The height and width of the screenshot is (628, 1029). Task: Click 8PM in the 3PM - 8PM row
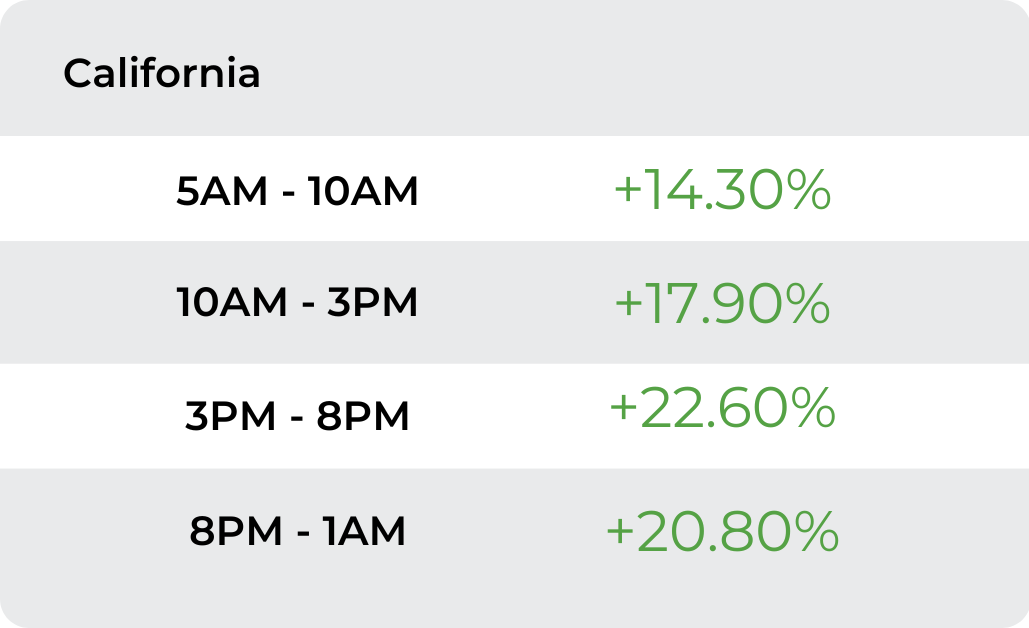[363, 416]
